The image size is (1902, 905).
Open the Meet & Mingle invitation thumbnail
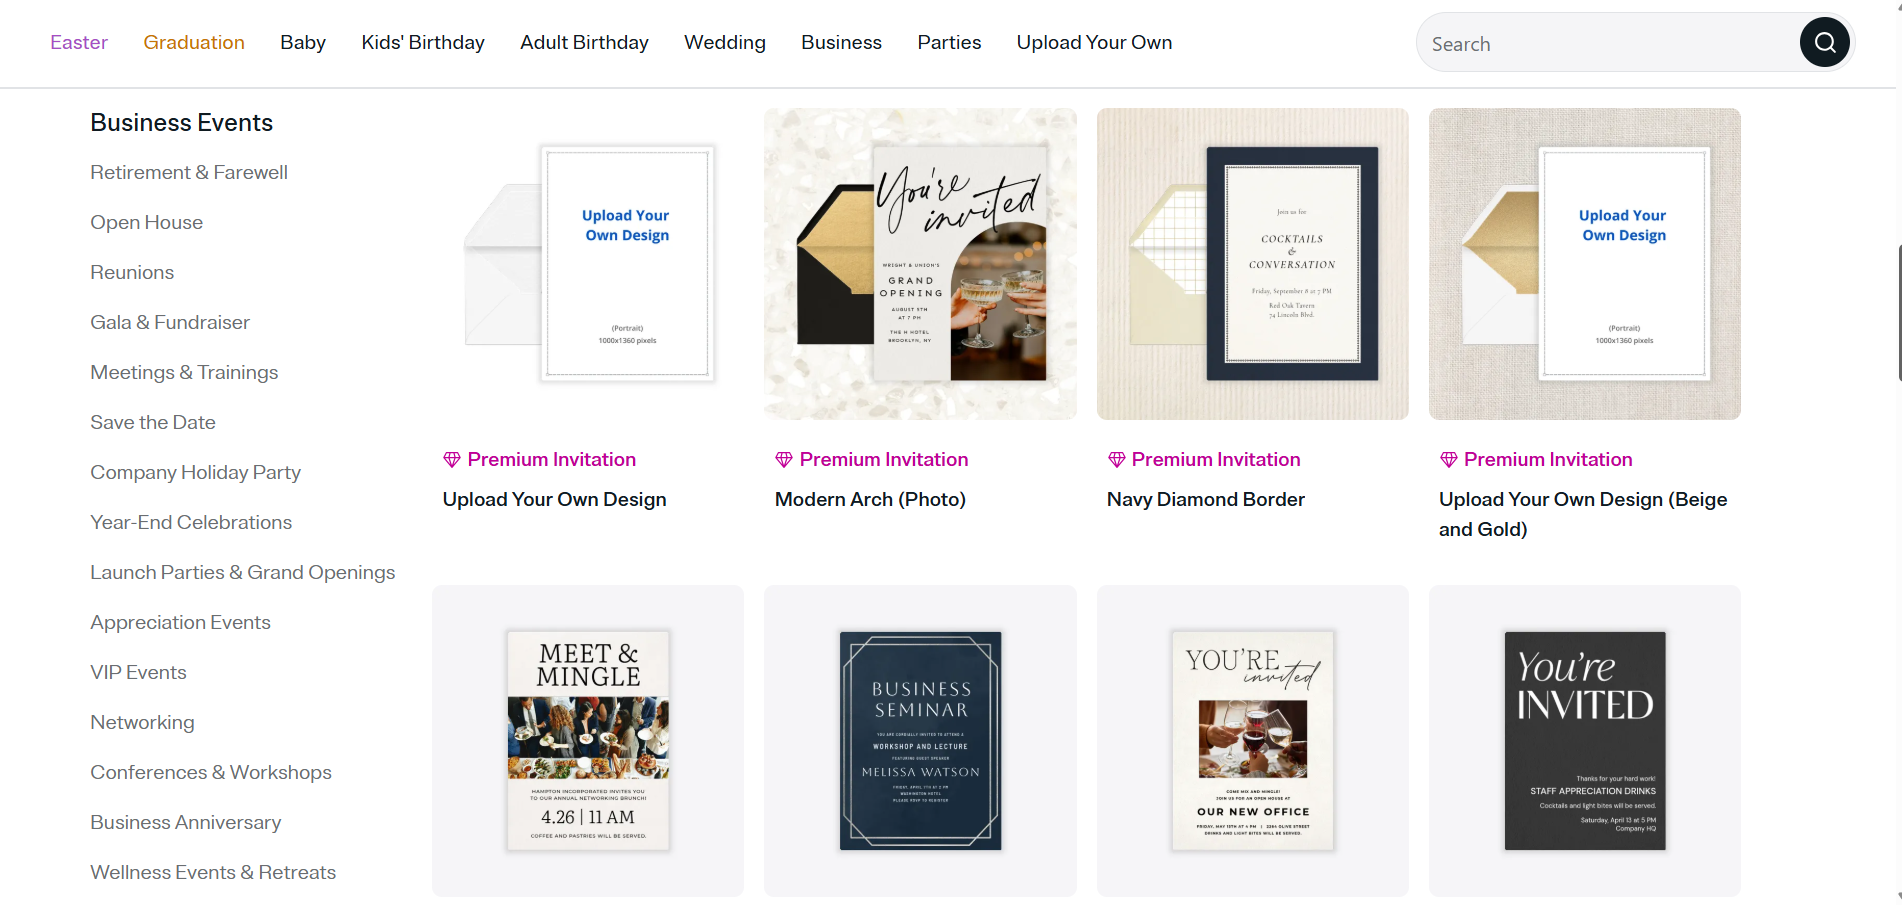point(588,740)
